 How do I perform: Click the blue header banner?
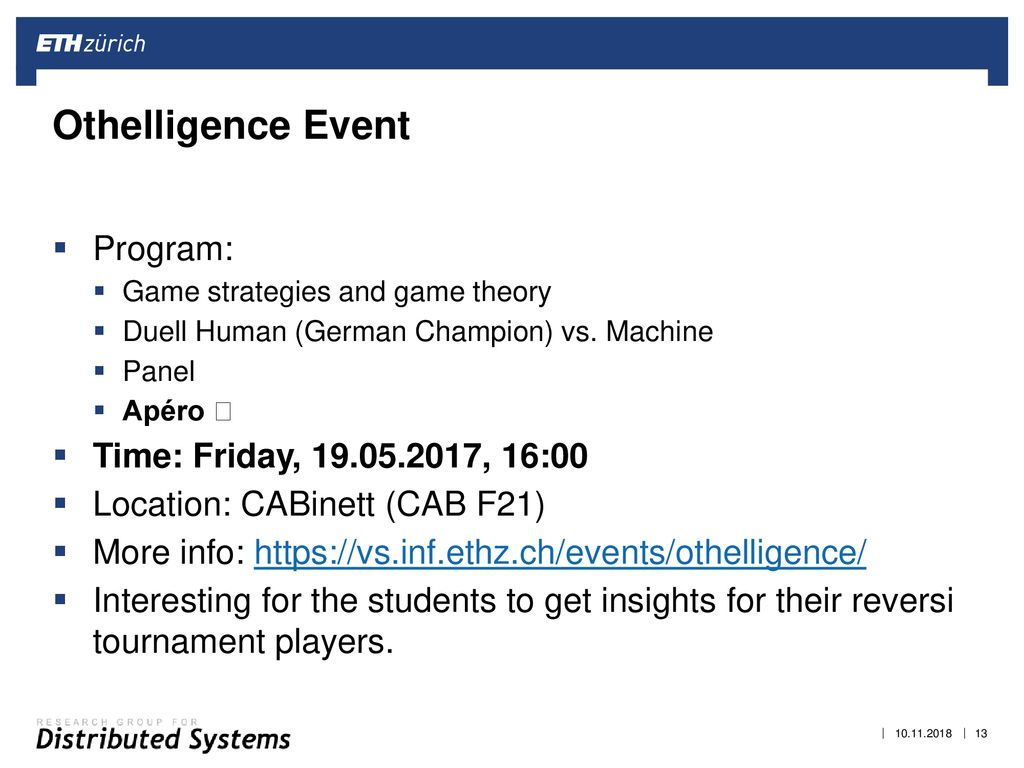(x=512, y=44)
